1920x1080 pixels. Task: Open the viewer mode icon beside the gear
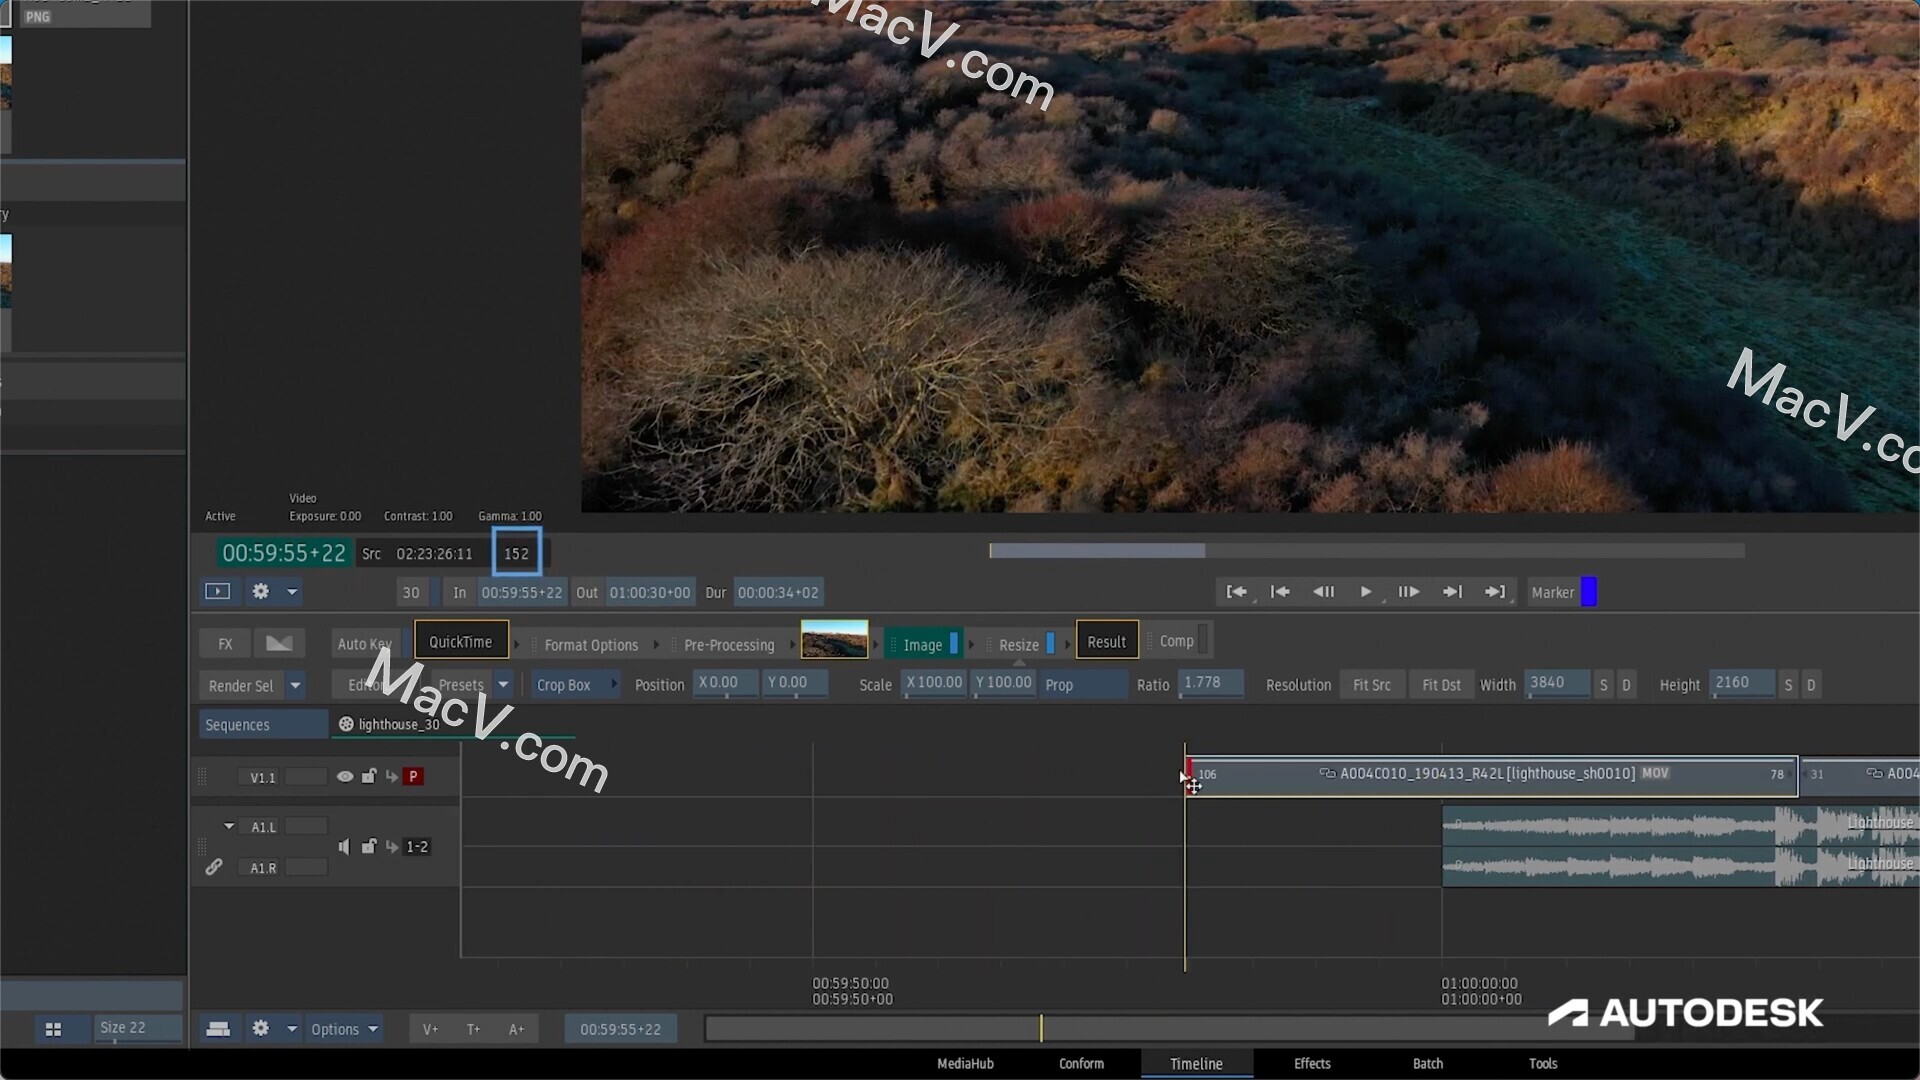point(217,591)
